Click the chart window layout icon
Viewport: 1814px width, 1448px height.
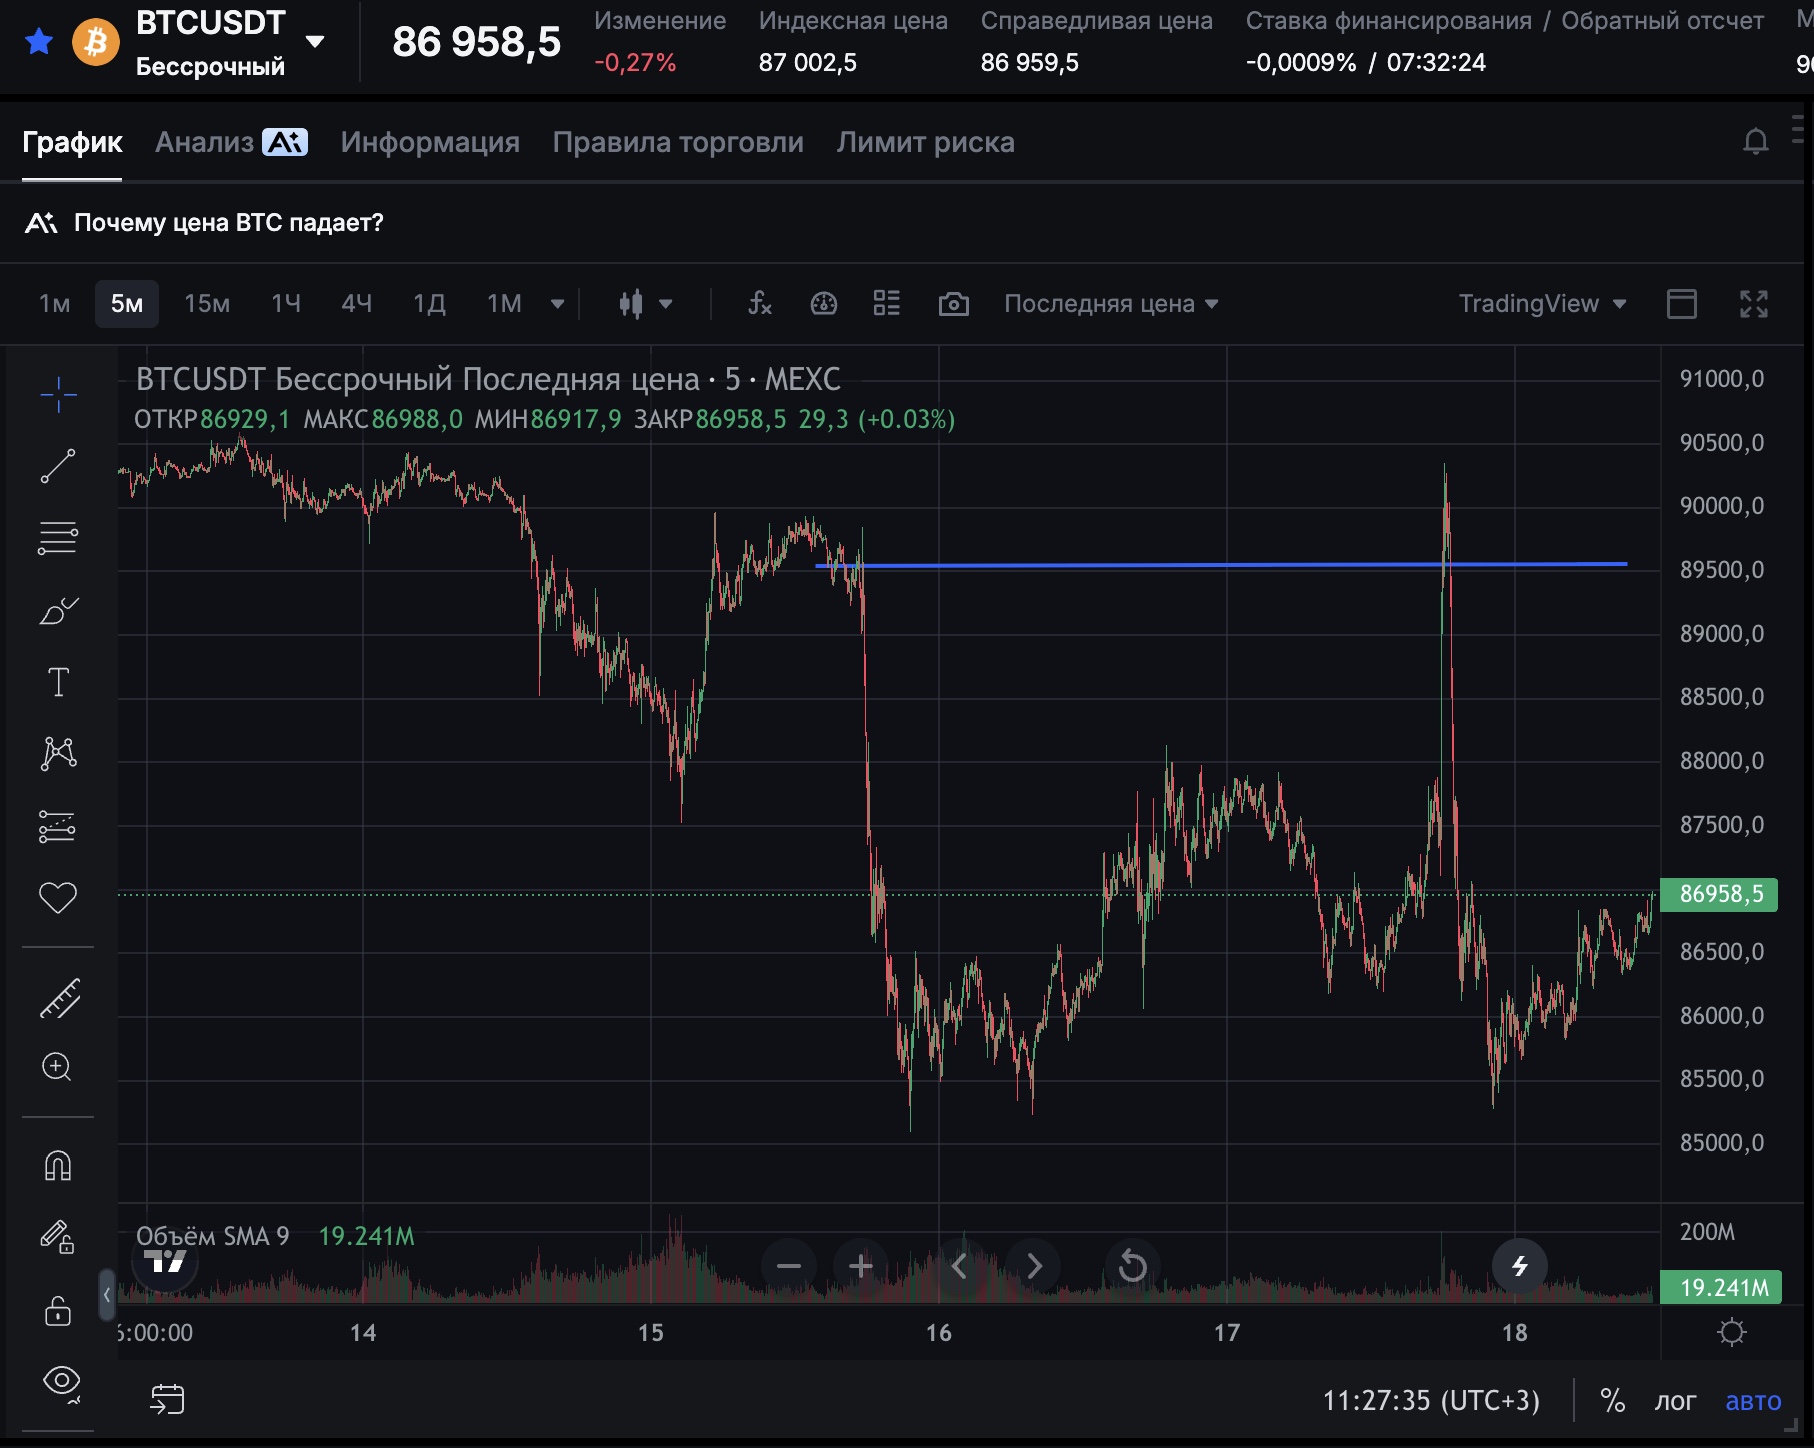pyautogui.click(x=1682, y=304)
